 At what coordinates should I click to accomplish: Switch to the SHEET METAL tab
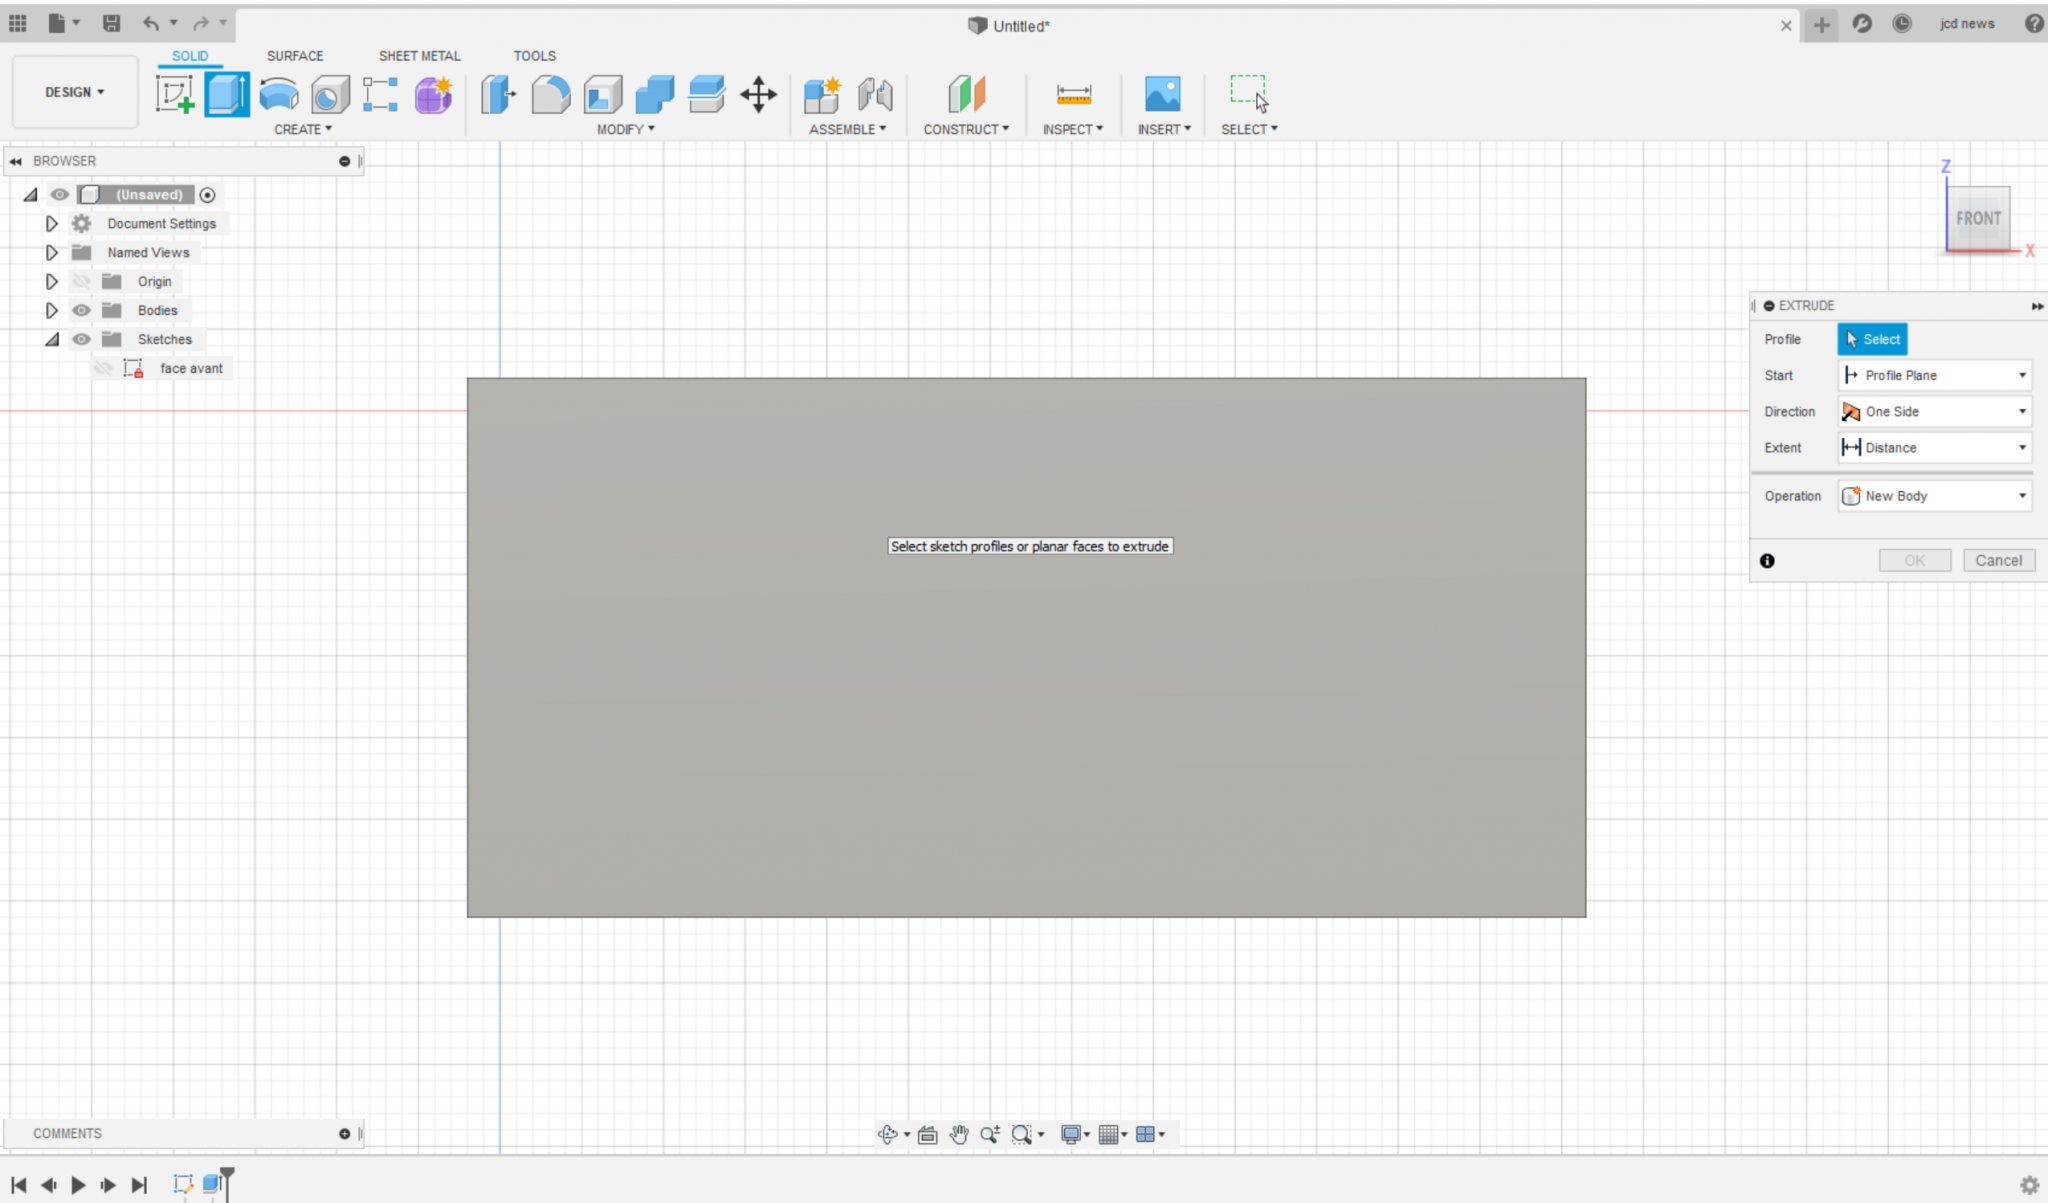pos(420,56)
